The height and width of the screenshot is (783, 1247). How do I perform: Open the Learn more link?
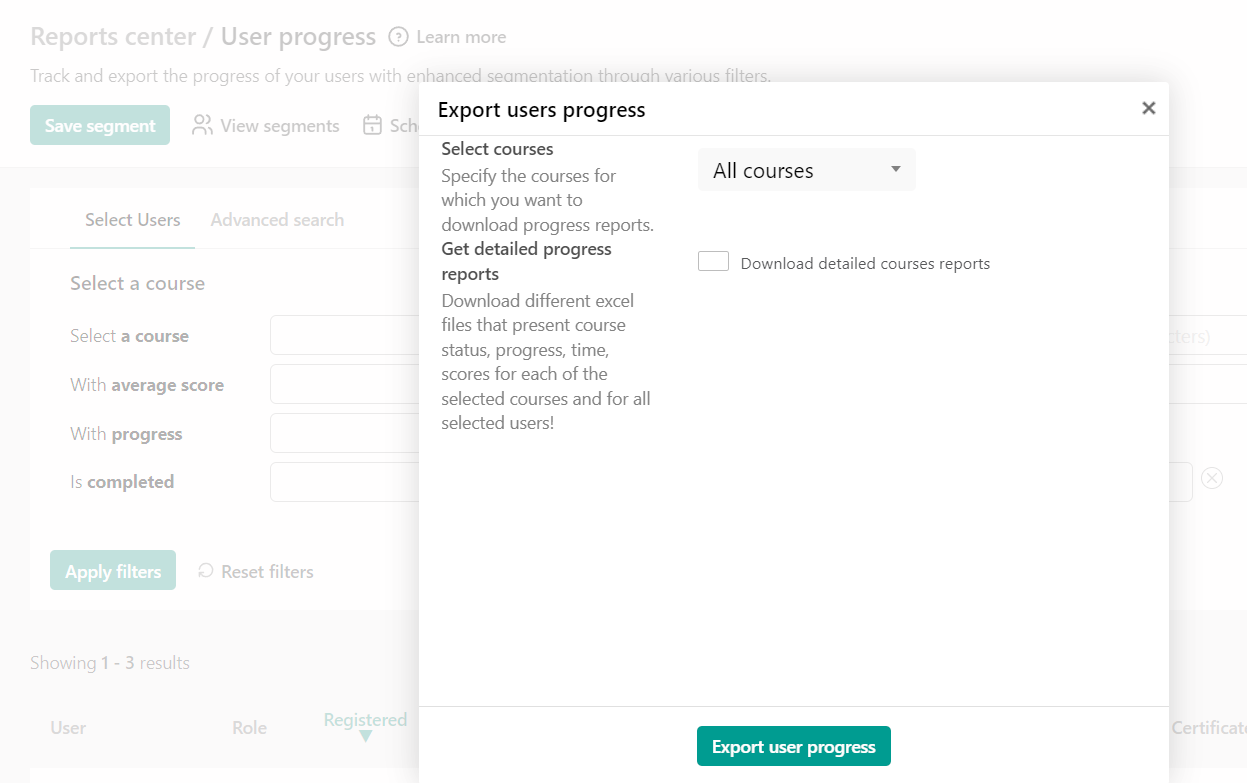coord(461,36)
